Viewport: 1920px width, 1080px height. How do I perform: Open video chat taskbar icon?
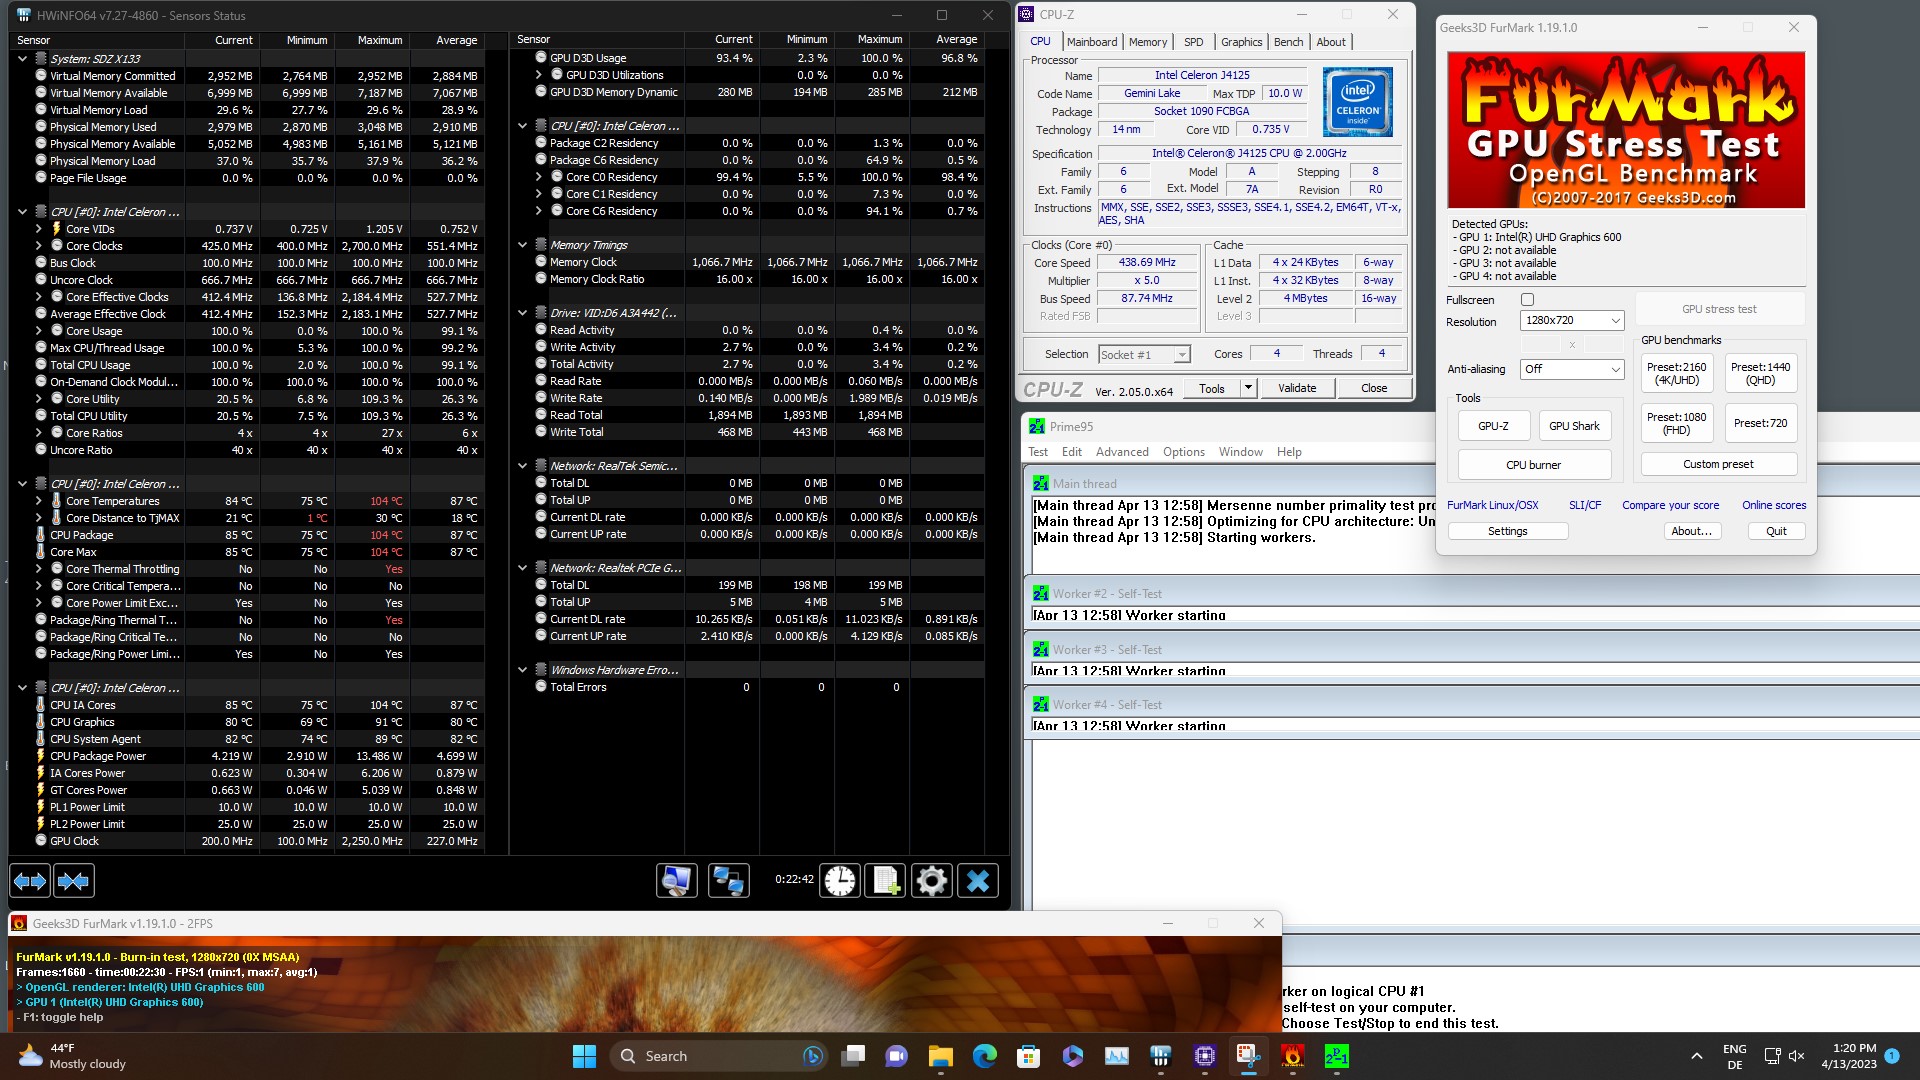point(896,1056)
